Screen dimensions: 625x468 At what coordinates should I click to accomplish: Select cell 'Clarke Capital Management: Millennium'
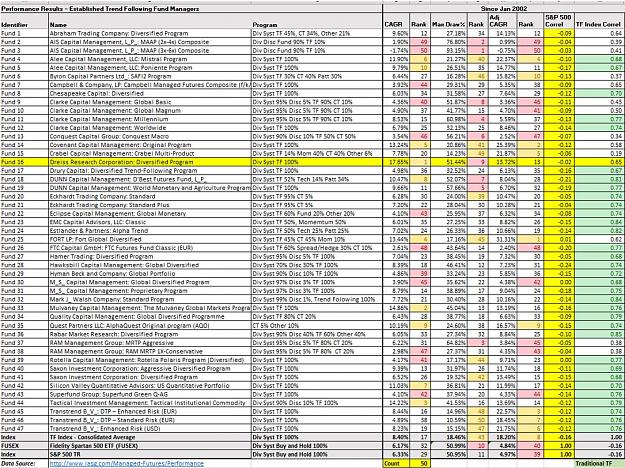150,119
